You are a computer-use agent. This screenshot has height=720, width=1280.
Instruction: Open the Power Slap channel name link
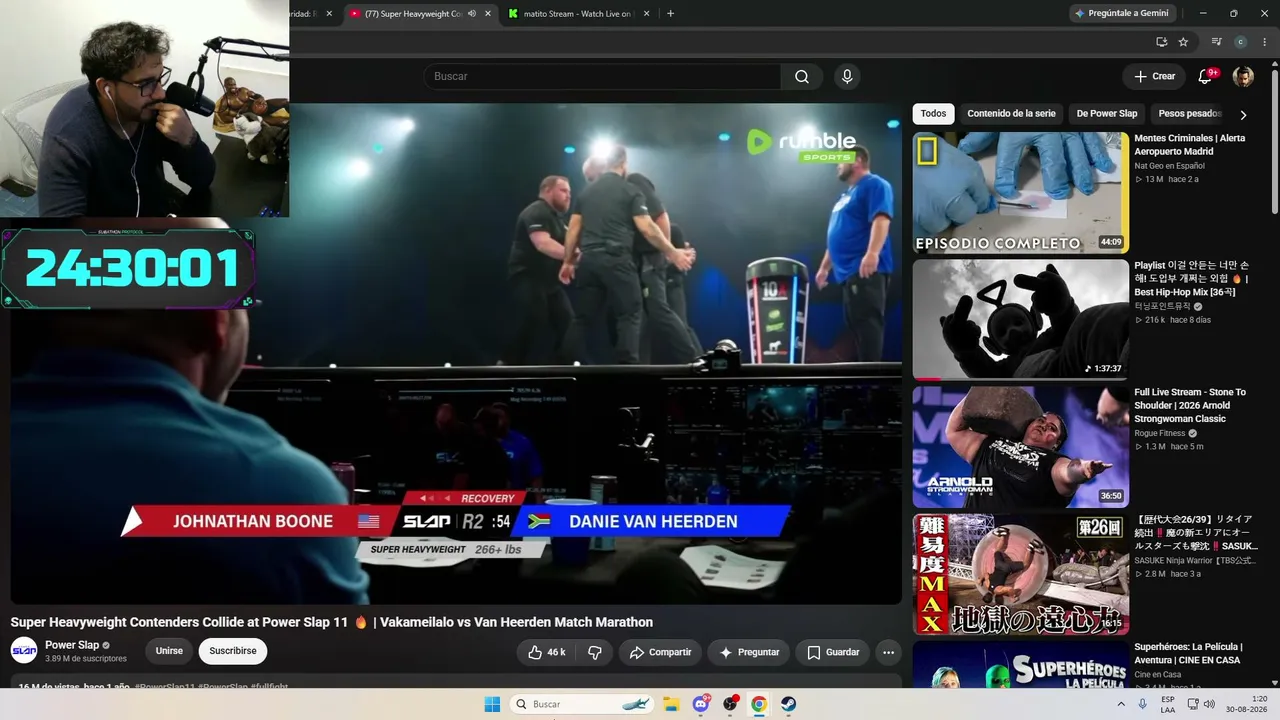pyautogui.click(x=72, y=645)
